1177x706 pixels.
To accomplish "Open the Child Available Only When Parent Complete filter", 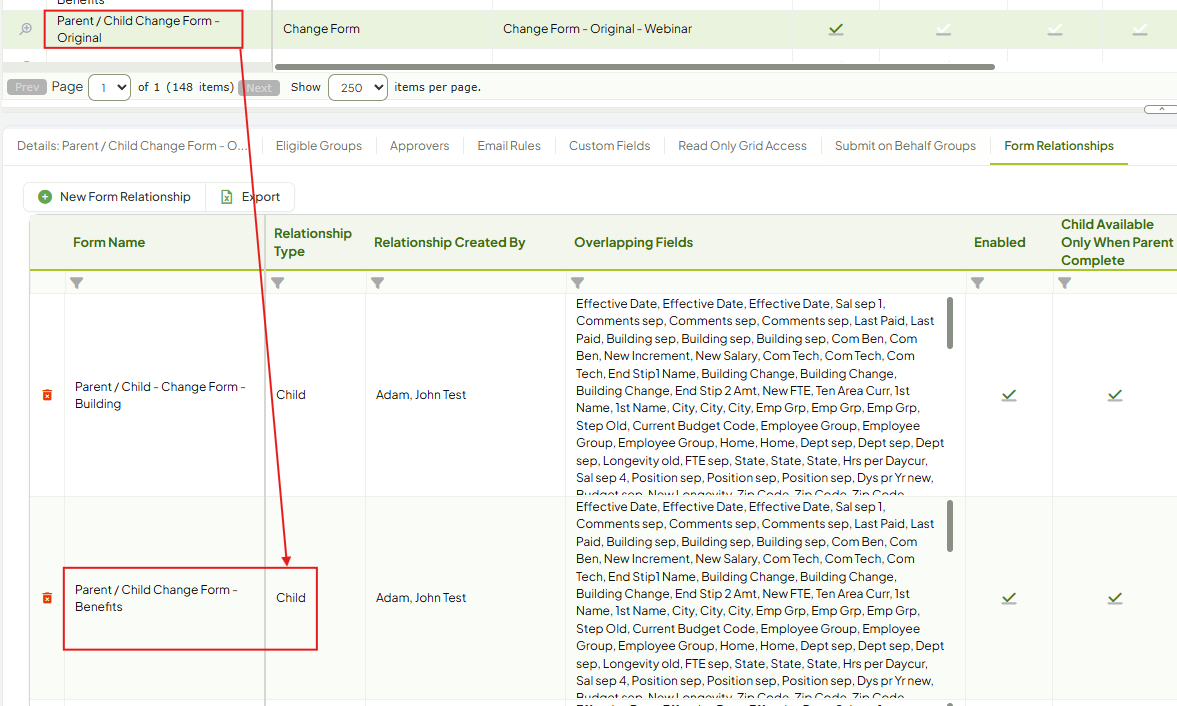I will (x=1064, y=283).
